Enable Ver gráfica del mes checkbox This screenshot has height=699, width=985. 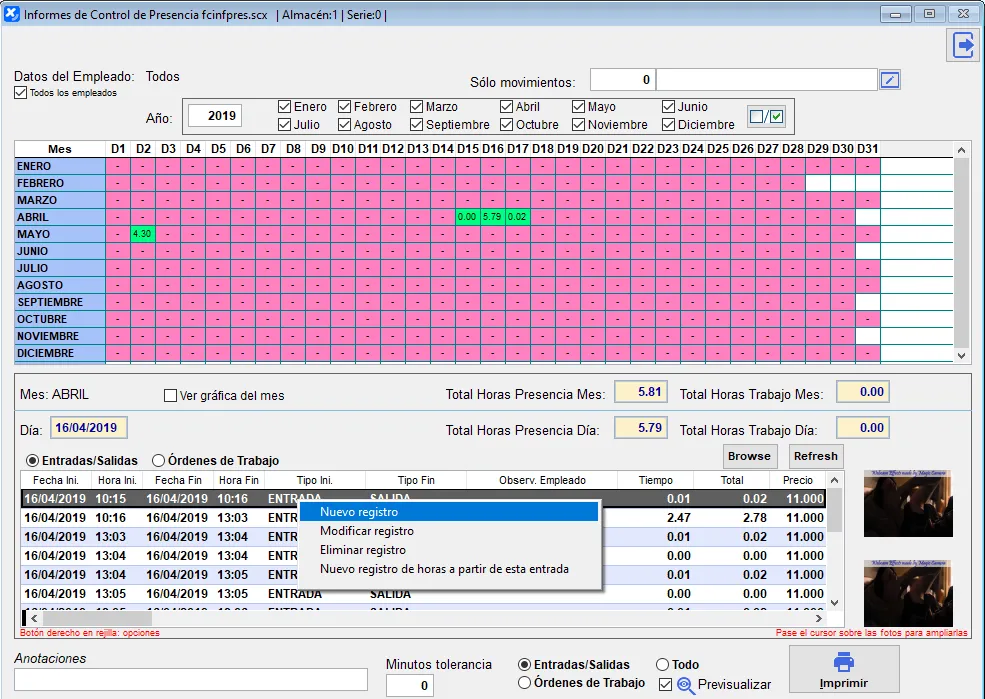pos(170,395)
